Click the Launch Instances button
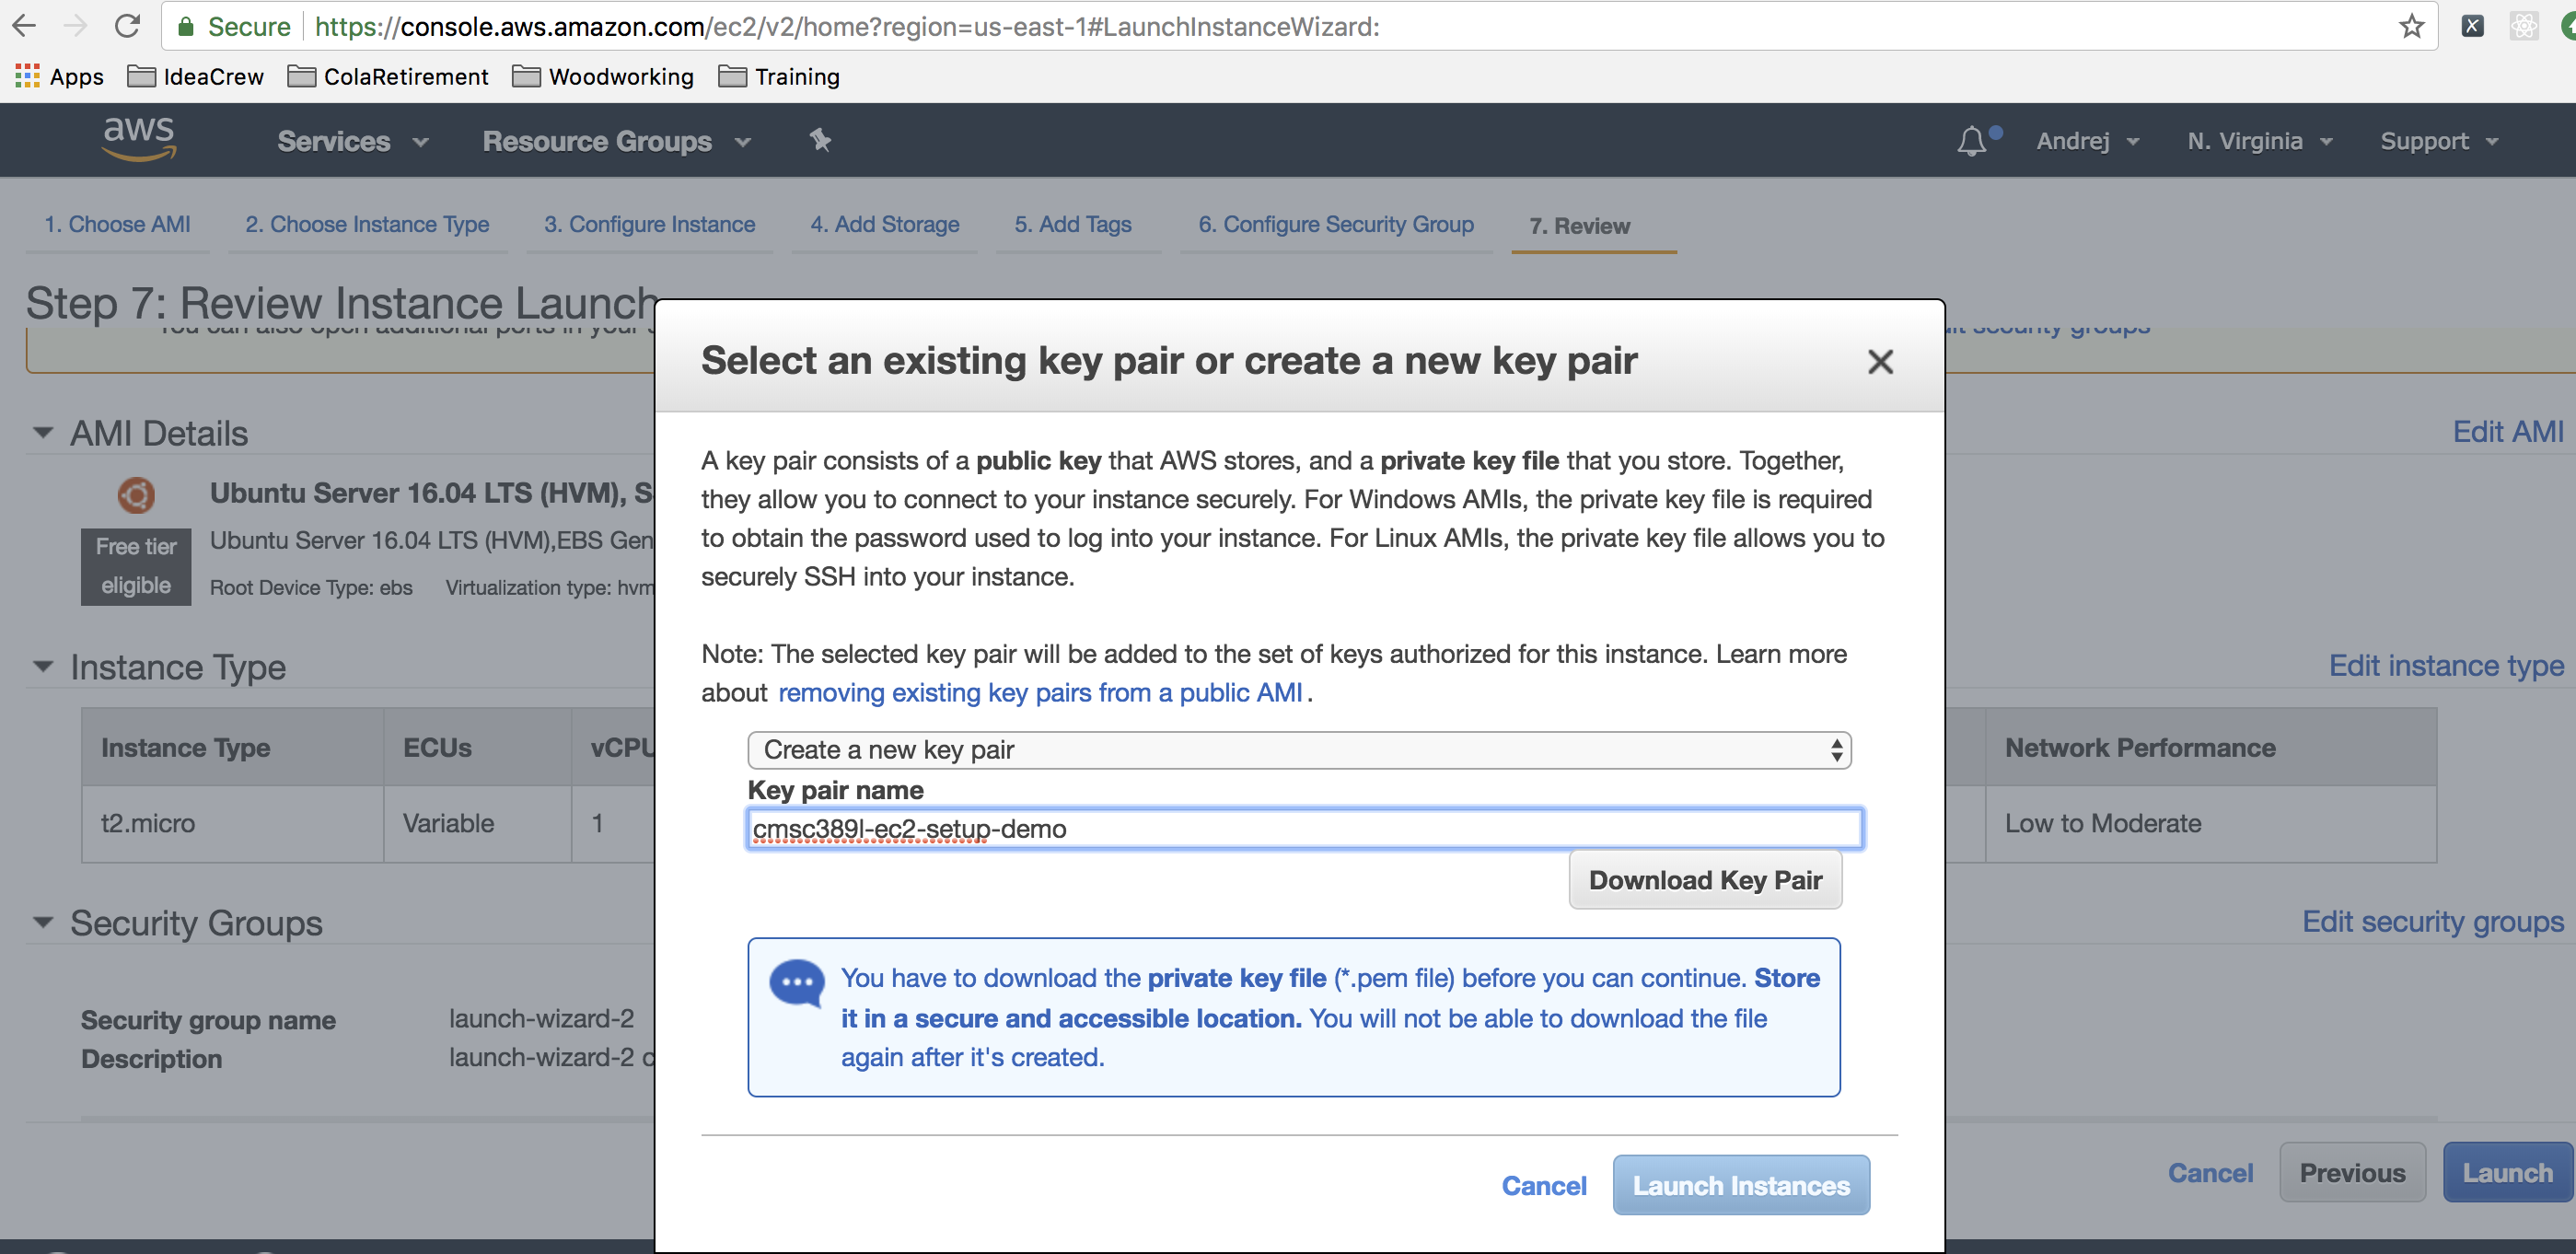This screenshot has height=1254, width=2576. 1742,1185
